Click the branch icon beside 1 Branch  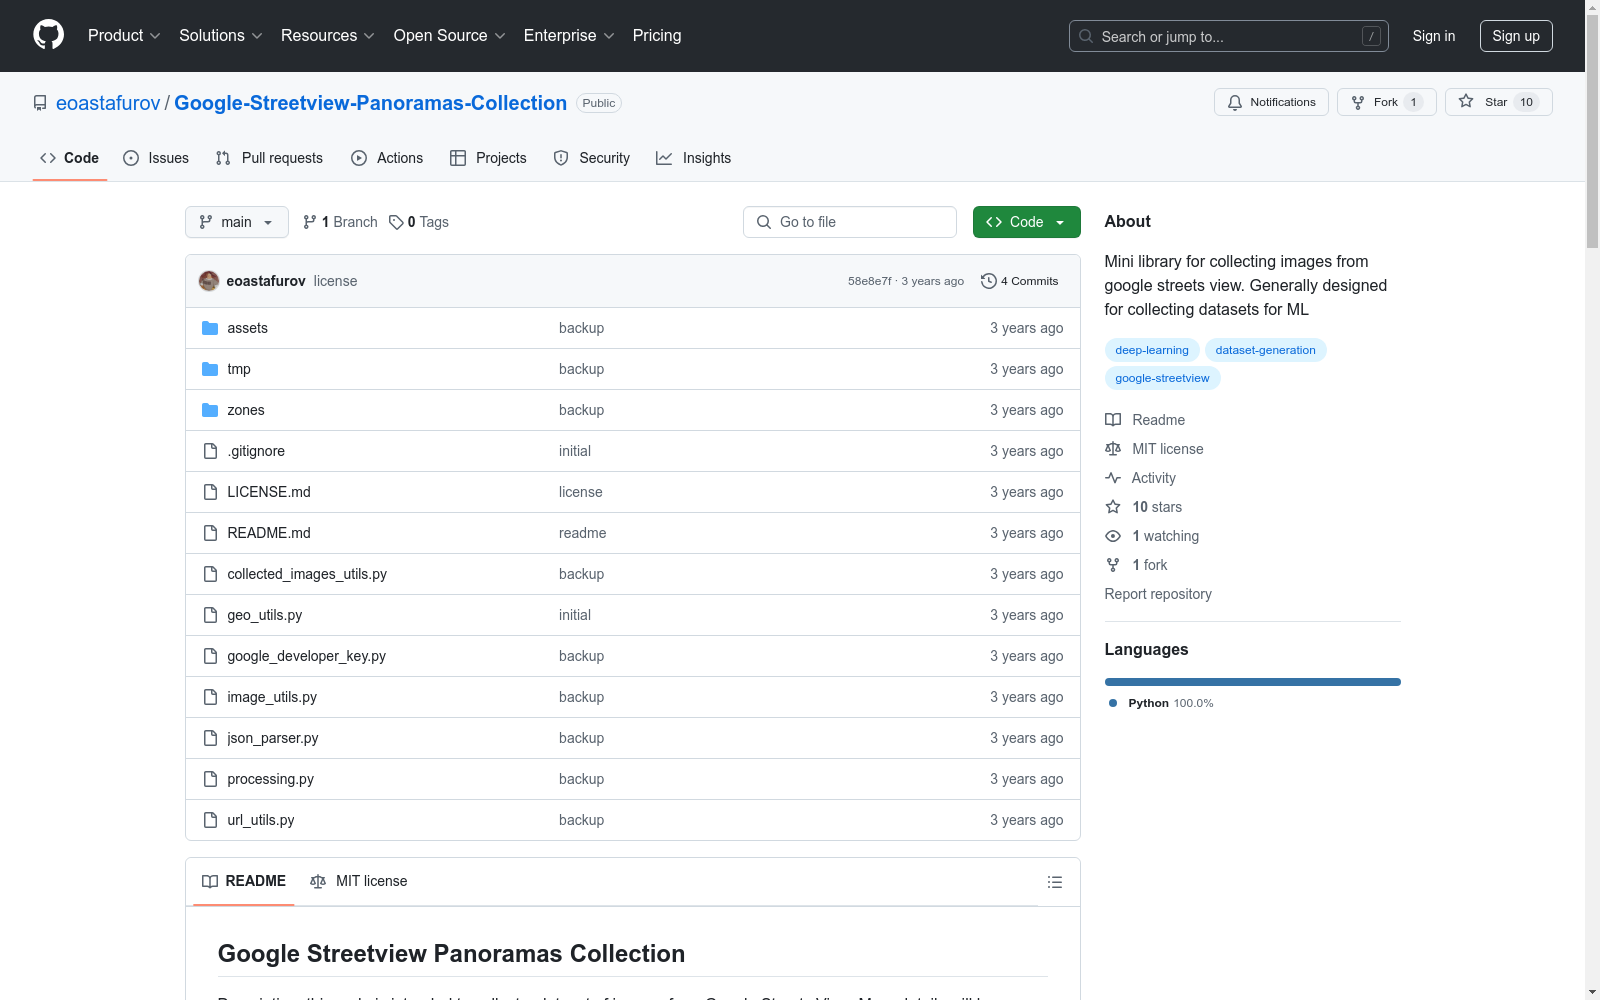point(310,222)
